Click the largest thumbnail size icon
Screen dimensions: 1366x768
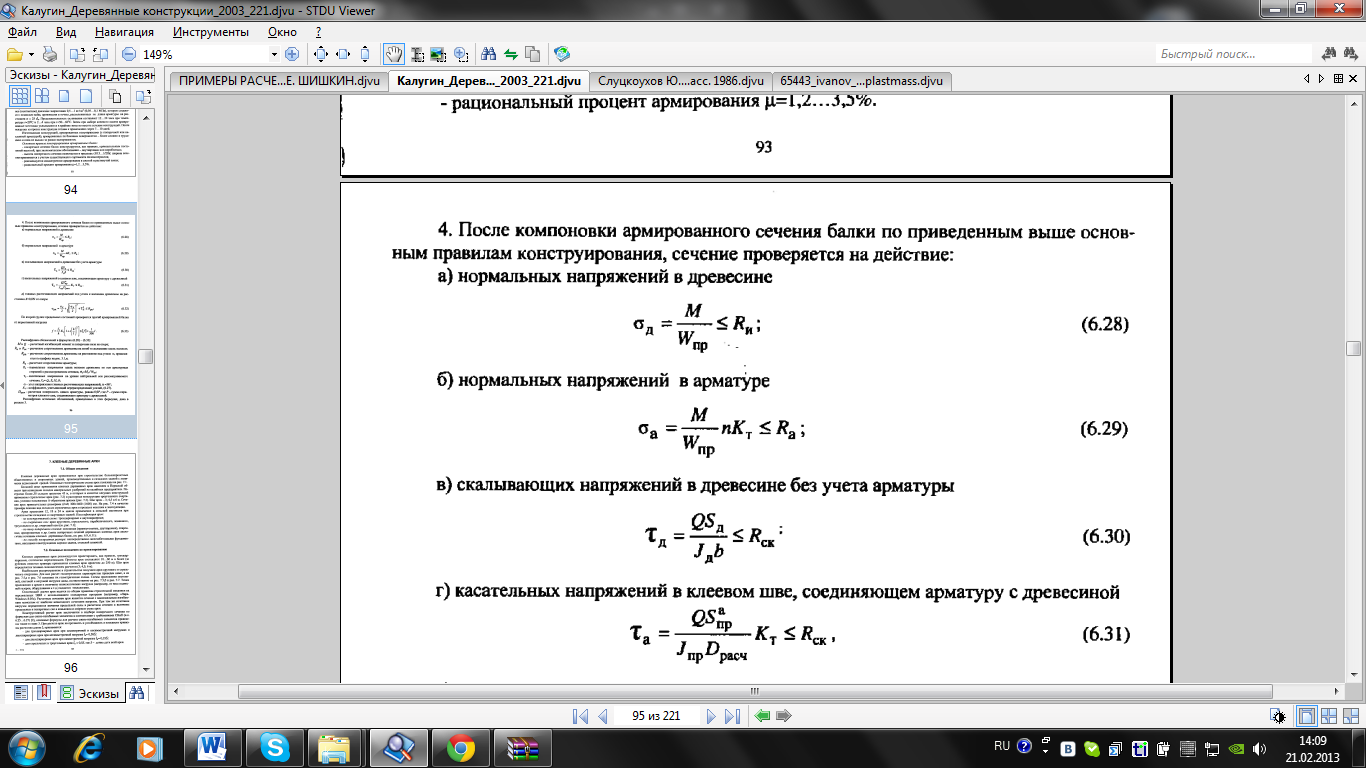coord(88,97)
